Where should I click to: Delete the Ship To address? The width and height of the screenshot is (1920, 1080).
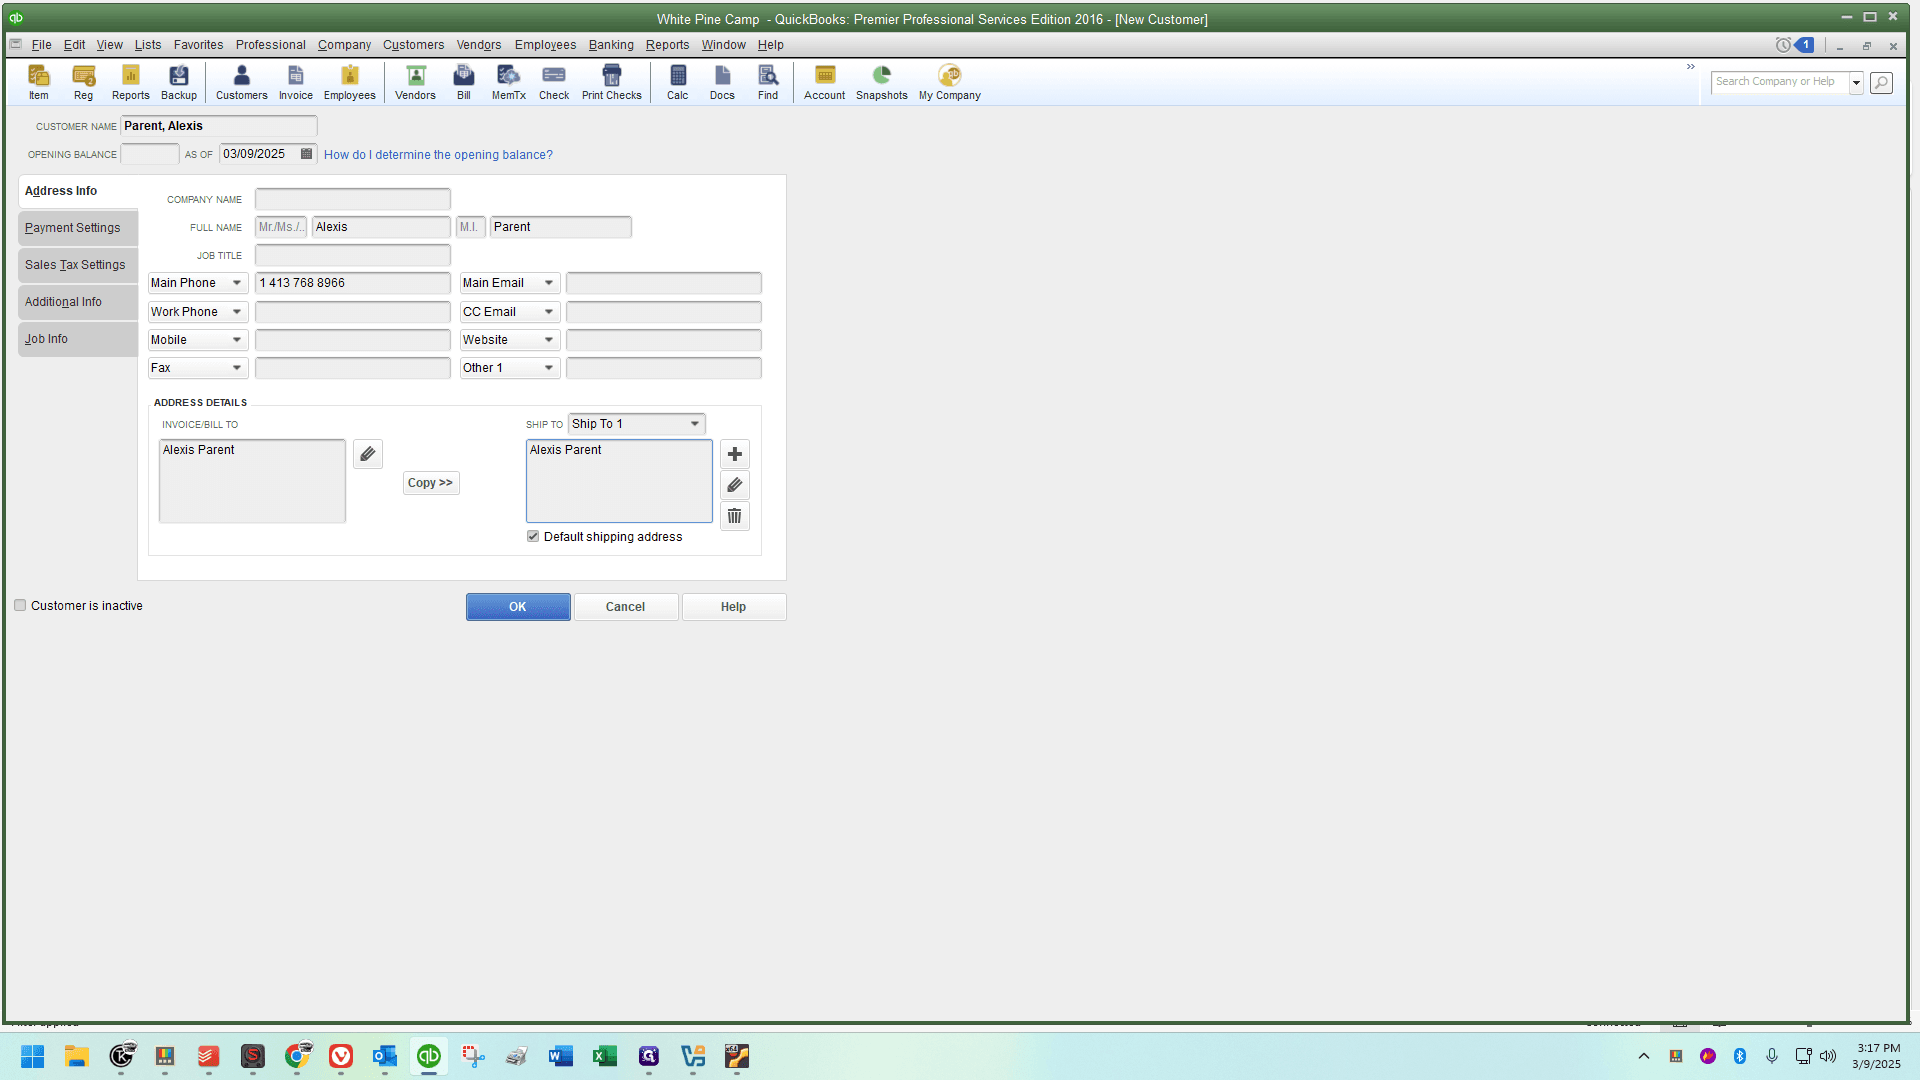tap(735, 516)
